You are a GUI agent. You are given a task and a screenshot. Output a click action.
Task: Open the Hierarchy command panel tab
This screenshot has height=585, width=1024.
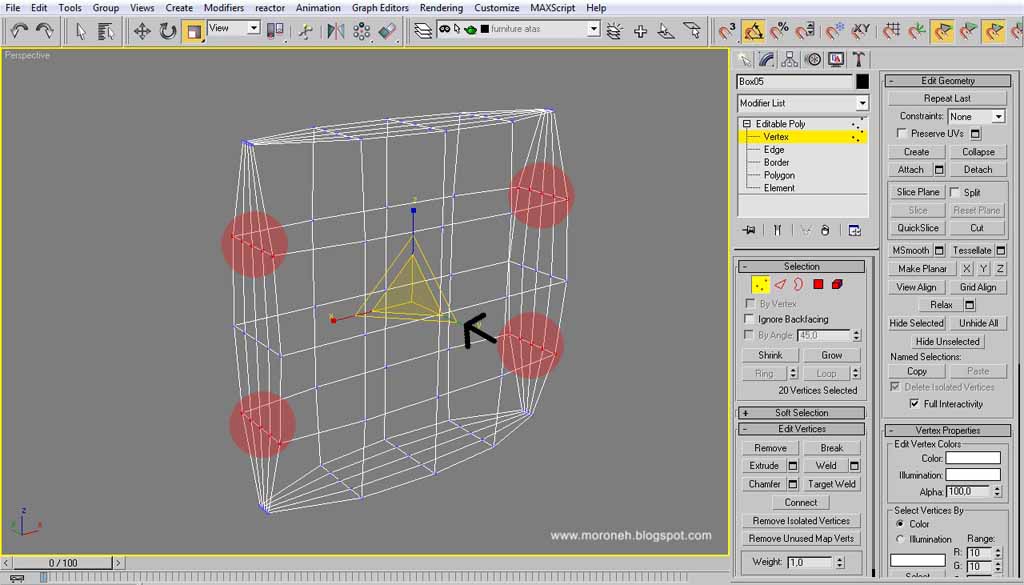790,59
